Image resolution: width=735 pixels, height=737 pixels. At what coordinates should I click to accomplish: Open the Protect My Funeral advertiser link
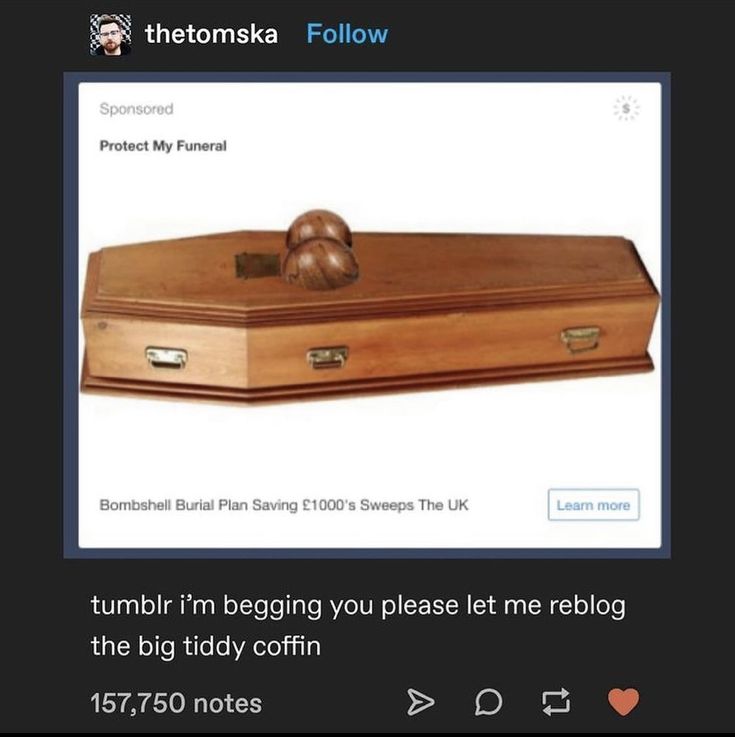[x=163, y=146]
